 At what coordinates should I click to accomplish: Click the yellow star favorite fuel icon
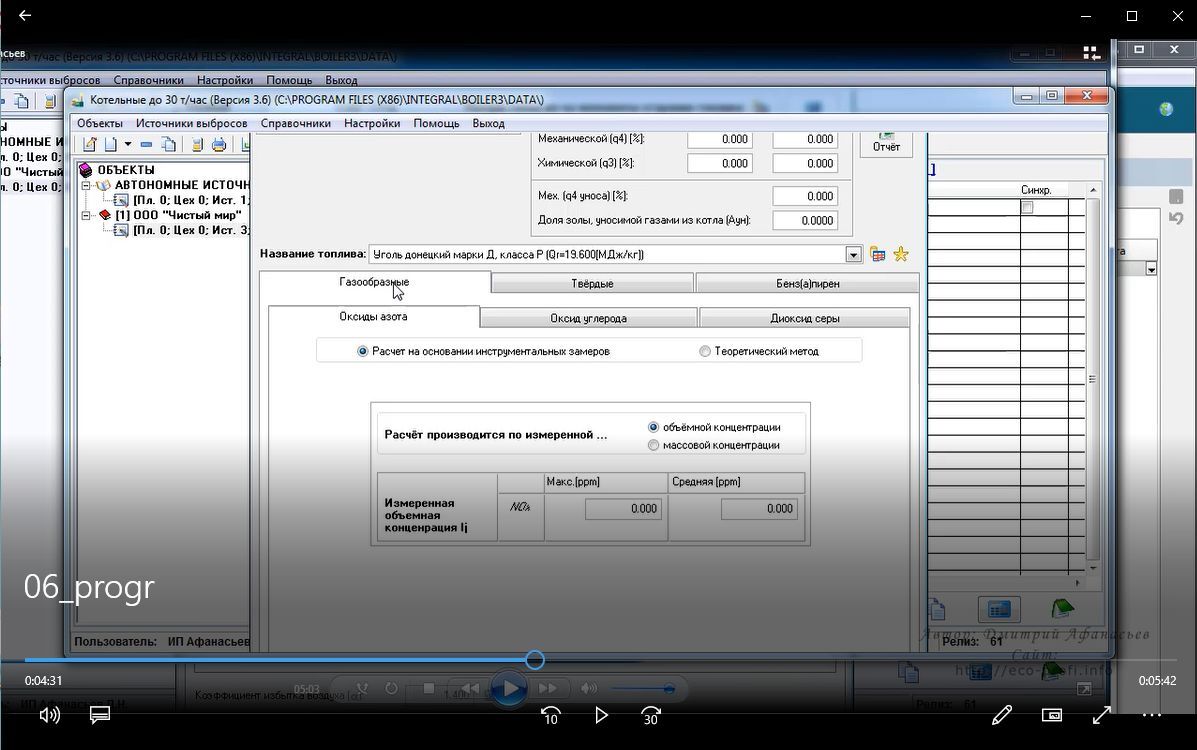pyautogui.click(x=901, y=254)
